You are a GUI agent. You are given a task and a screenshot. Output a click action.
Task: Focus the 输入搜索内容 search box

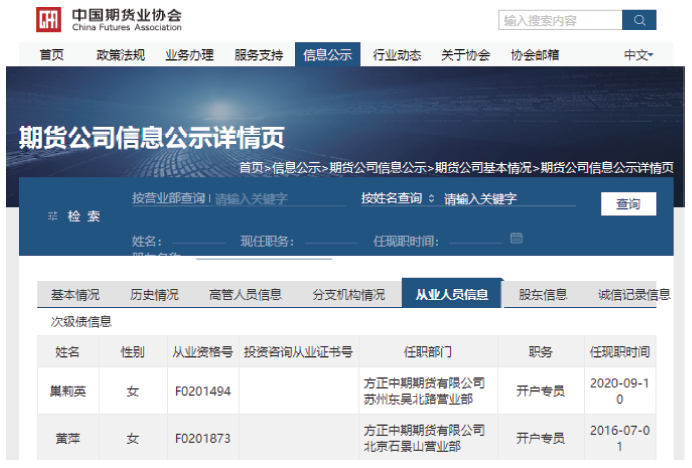560,20
